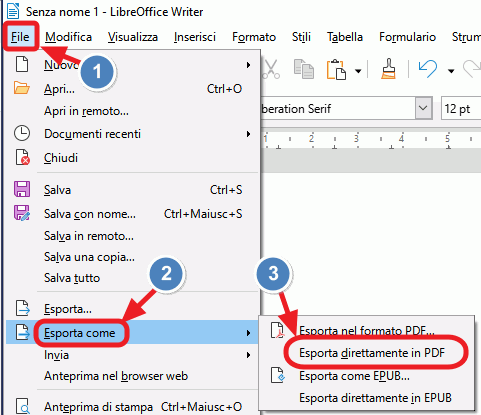Open the Formato menu
The width and height of the screenshot is (481, 415).
pyautogui.click(x=254, y=37)
